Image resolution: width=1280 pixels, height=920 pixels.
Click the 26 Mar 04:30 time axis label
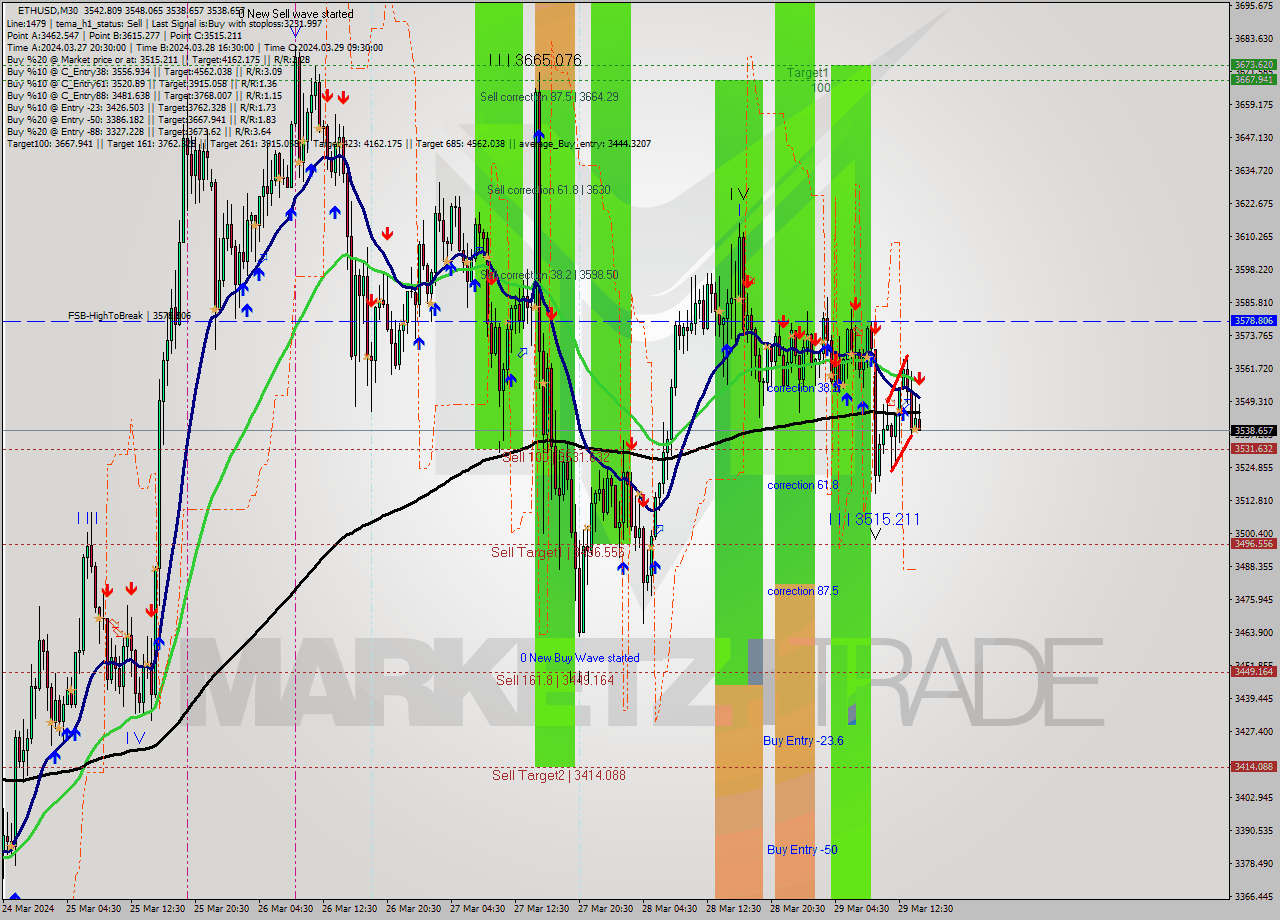point(286,909)
